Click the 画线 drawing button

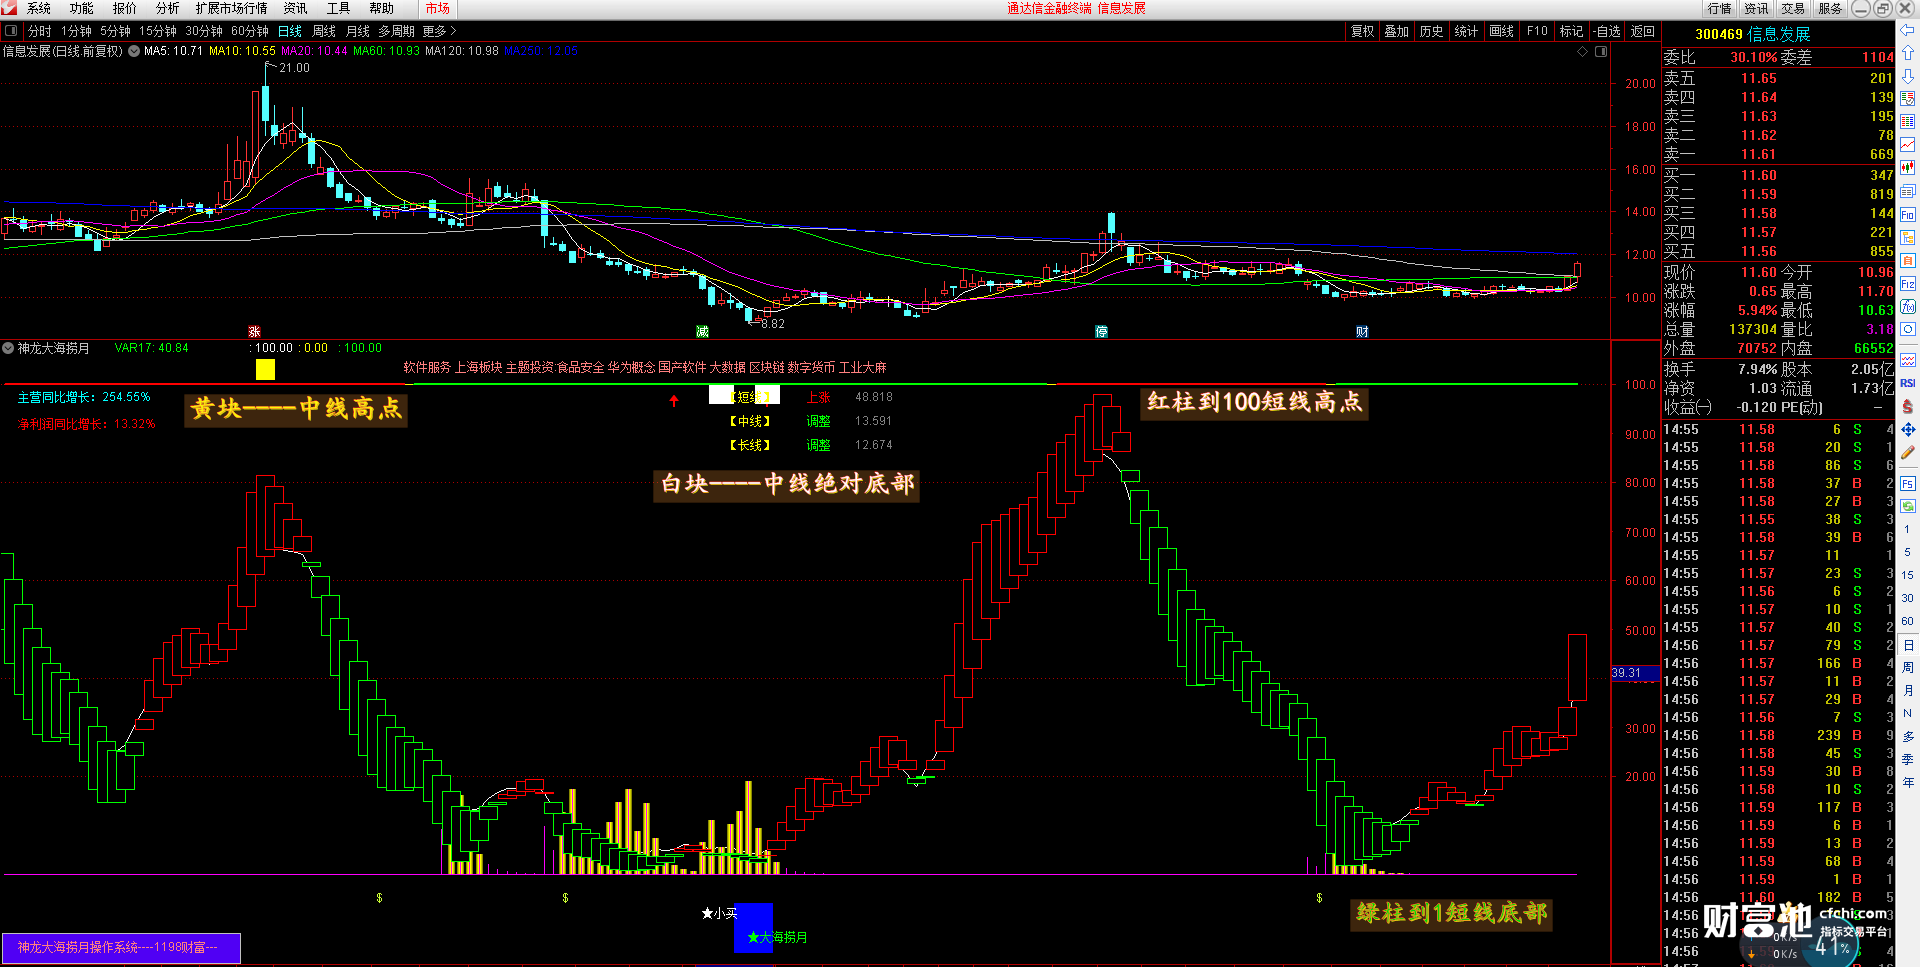tap(1501, 31)
